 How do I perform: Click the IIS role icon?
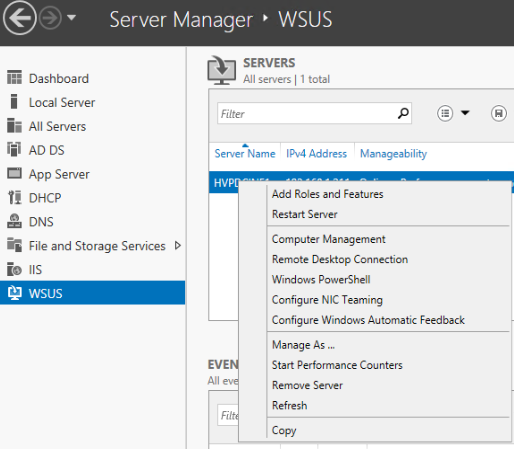[x=14, y=269]
